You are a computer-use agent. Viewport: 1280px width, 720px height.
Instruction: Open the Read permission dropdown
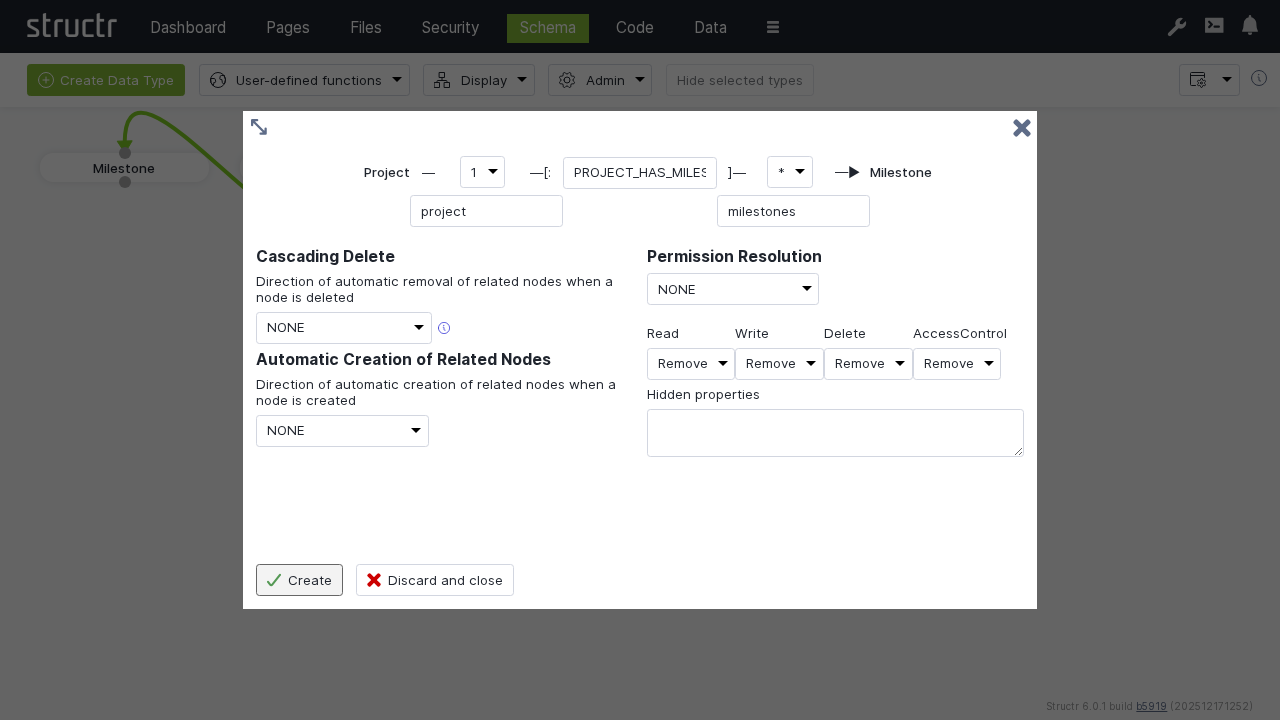click(x=690, y=364)
